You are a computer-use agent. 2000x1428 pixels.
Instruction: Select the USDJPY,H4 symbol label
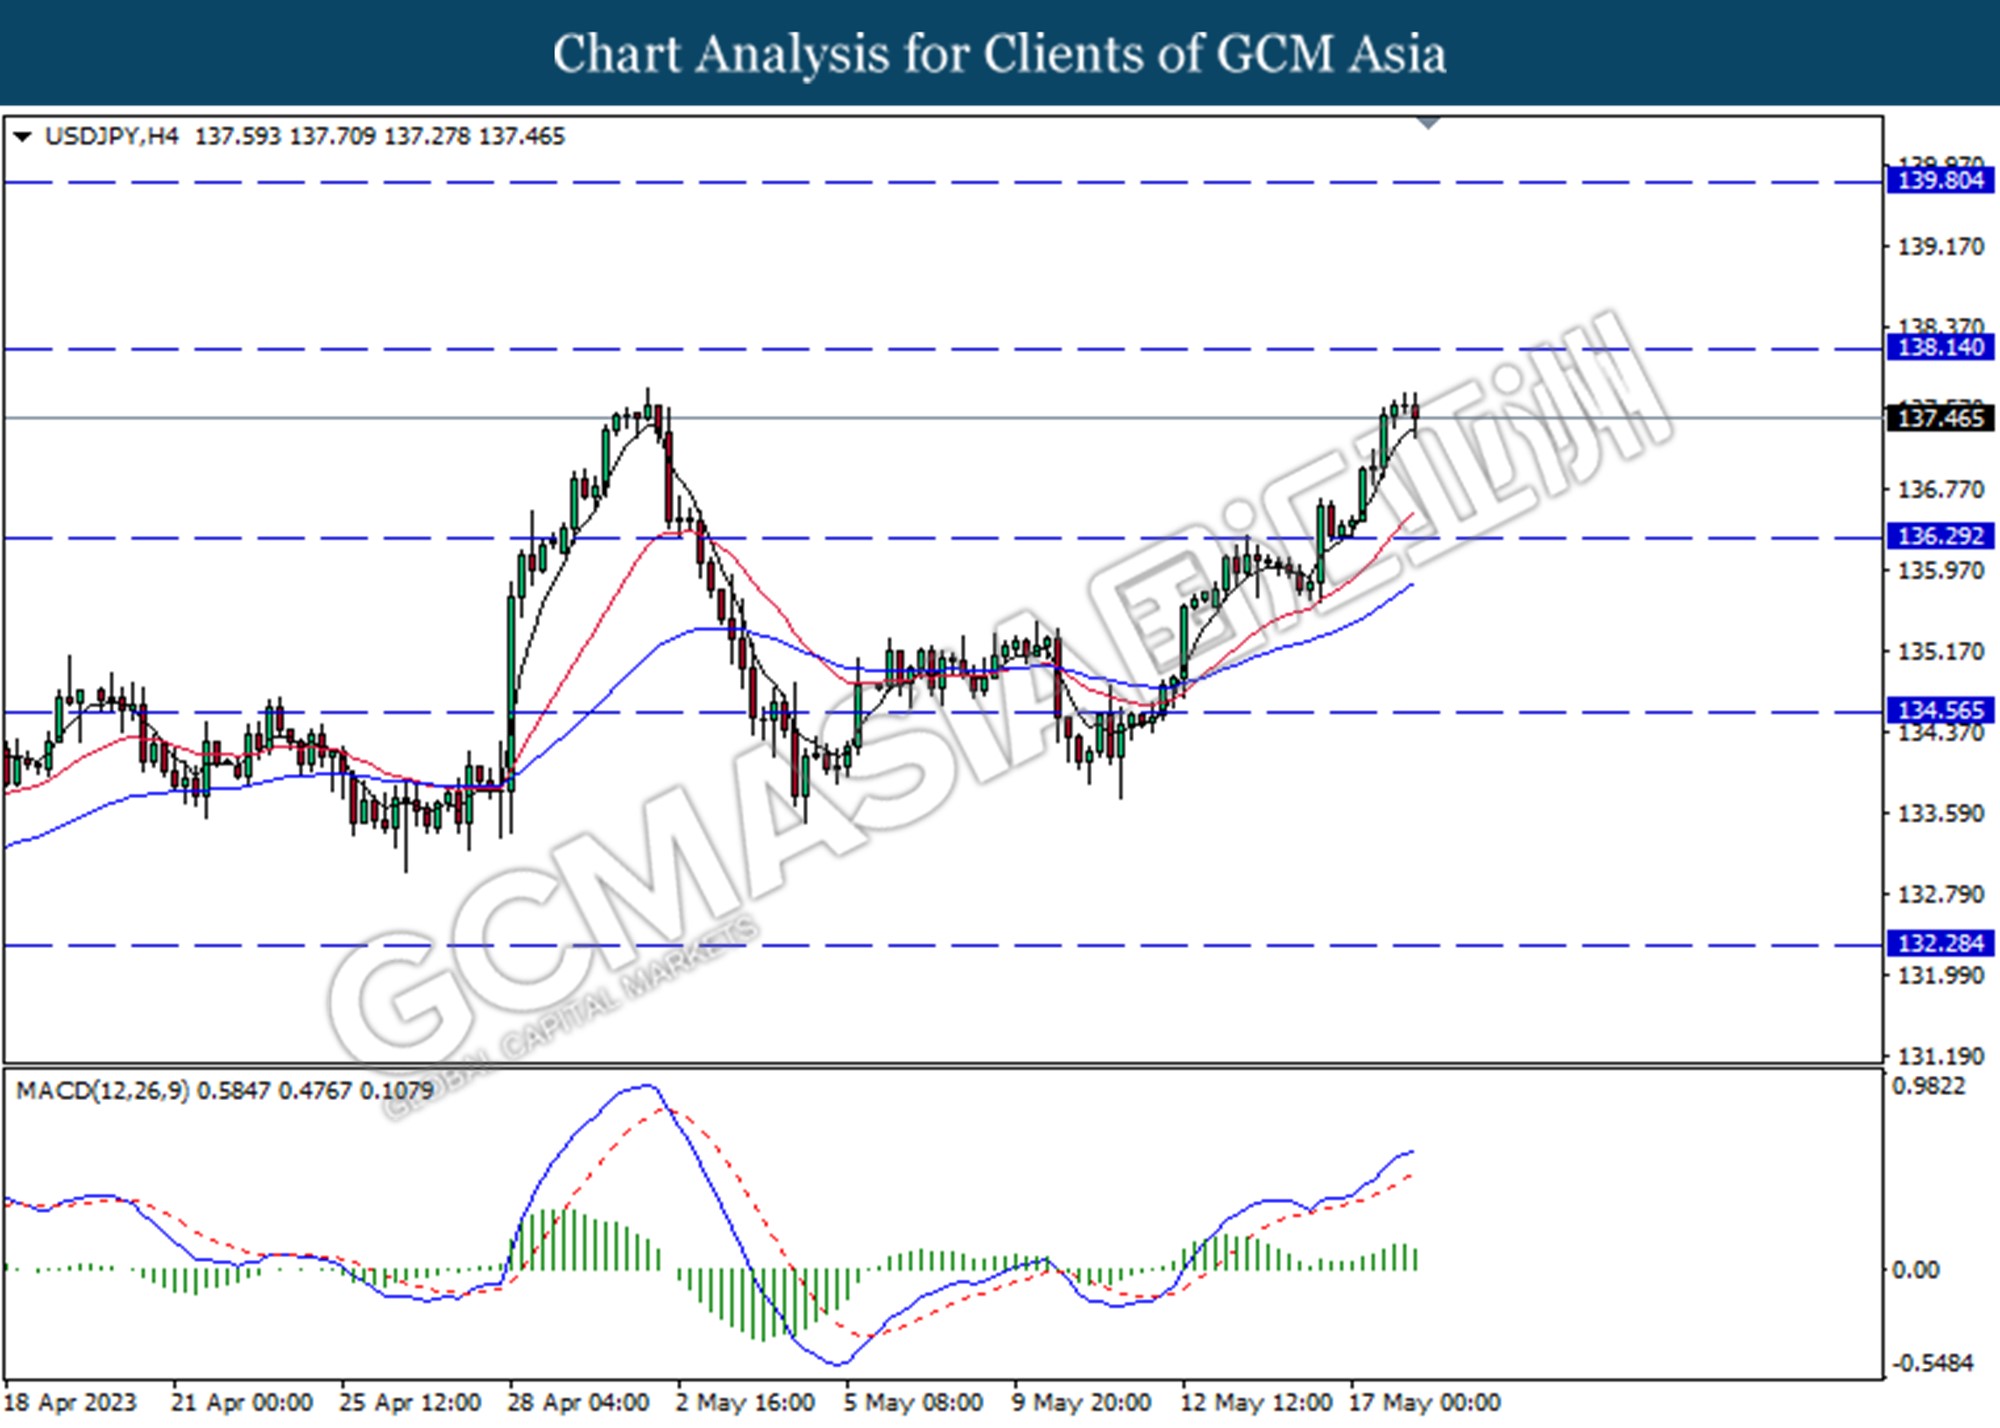click(112, 137)
